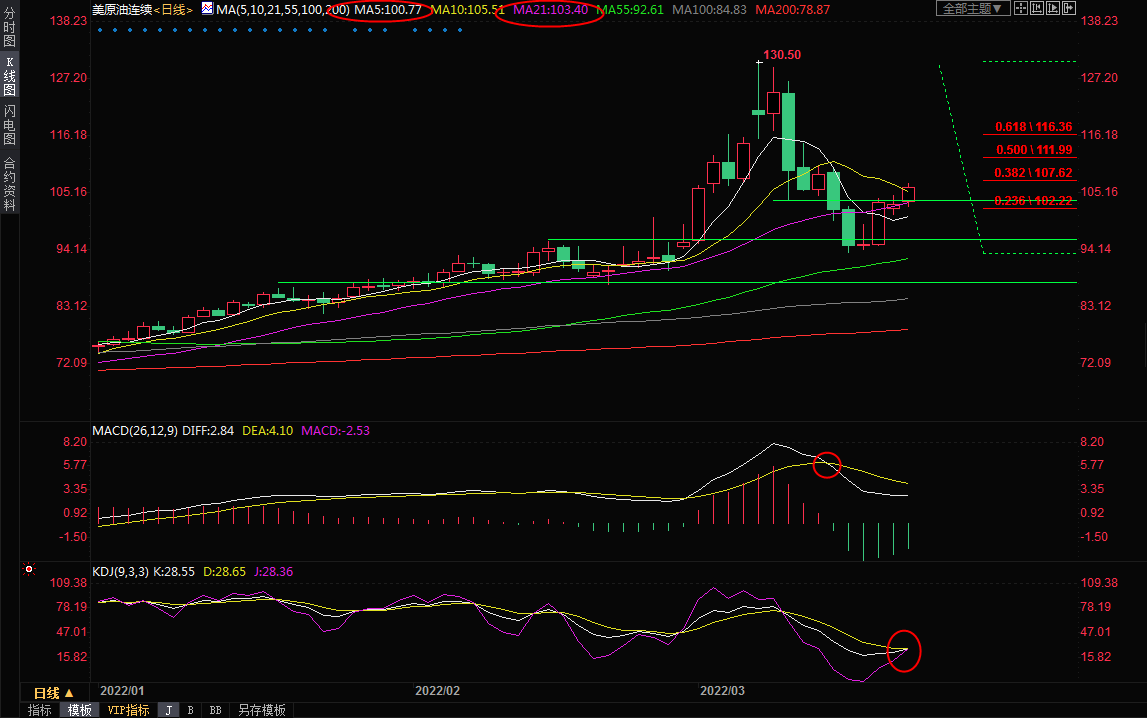Click the last small icon right of 全部主题
This screenshot has height=718, width=1147.
[1069, 9]
